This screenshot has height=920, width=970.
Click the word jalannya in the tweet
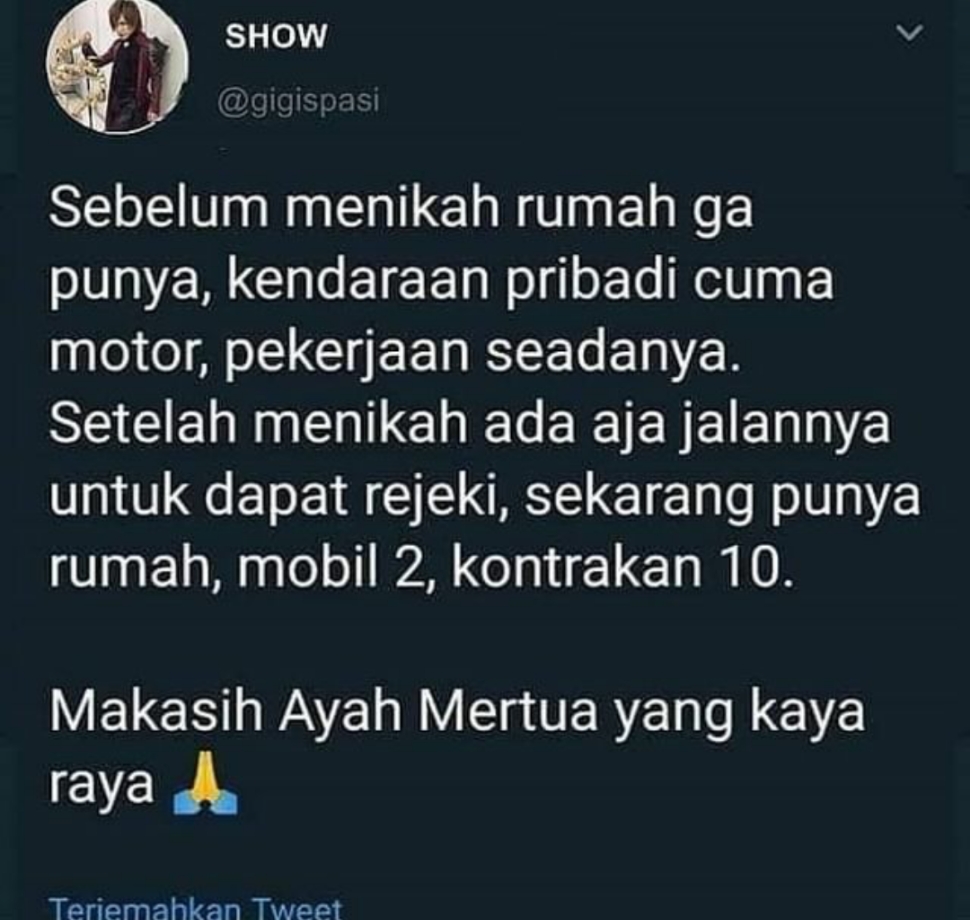786,425
